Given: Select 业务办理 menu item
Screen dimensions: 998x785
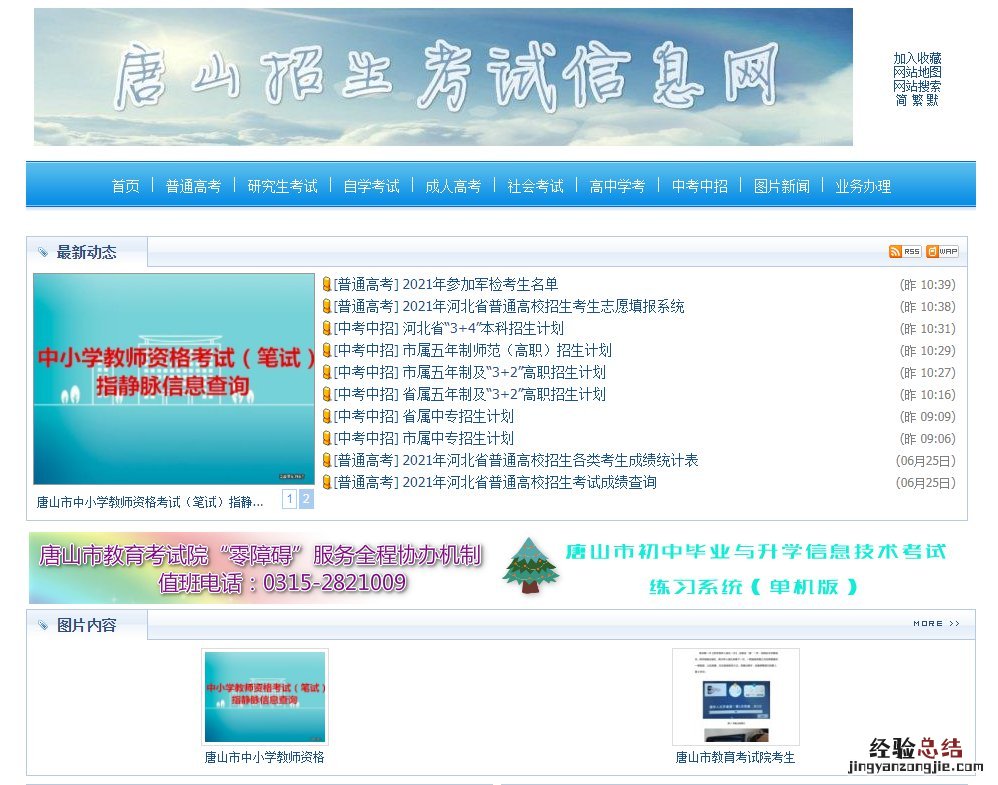Looking at the screenshot, I should [863, 186].
